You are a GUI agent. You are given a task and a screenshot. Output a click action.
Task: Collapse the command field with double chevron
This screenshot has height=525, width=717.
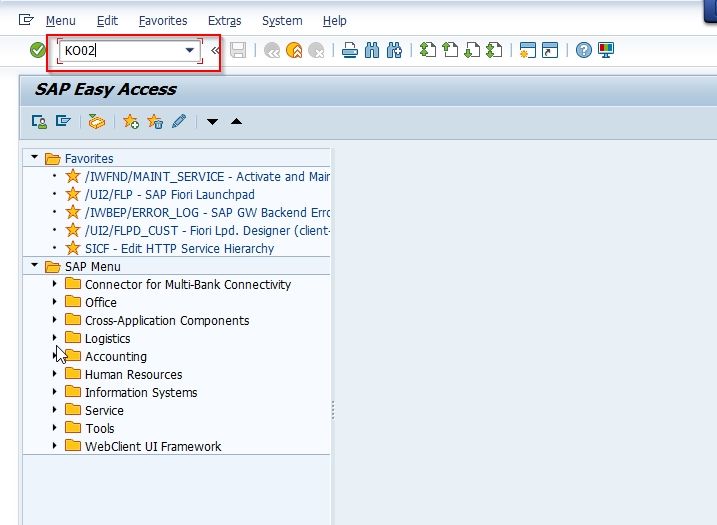point(215,50)
